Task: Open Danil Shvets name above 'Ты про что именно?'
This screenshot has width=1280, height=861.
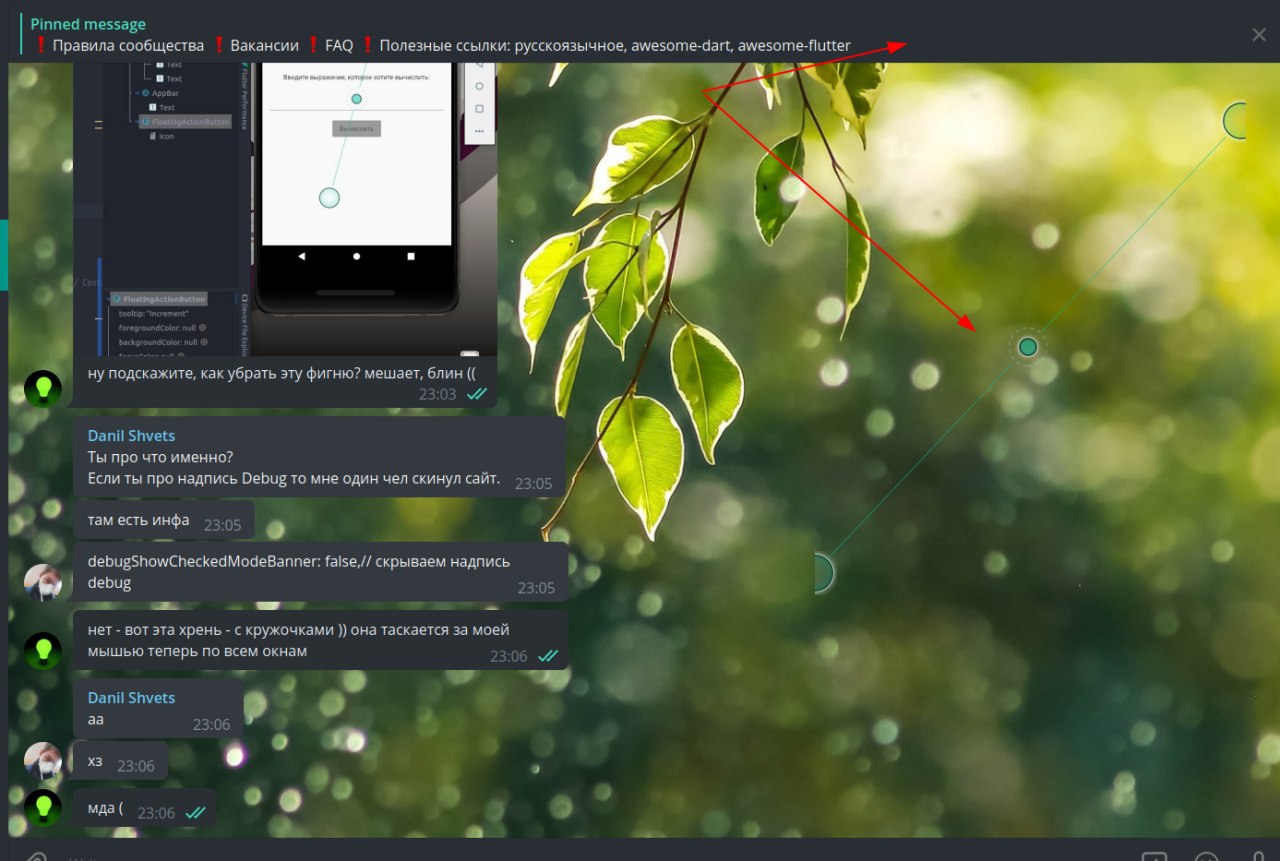Action: [x=131, y=435]
